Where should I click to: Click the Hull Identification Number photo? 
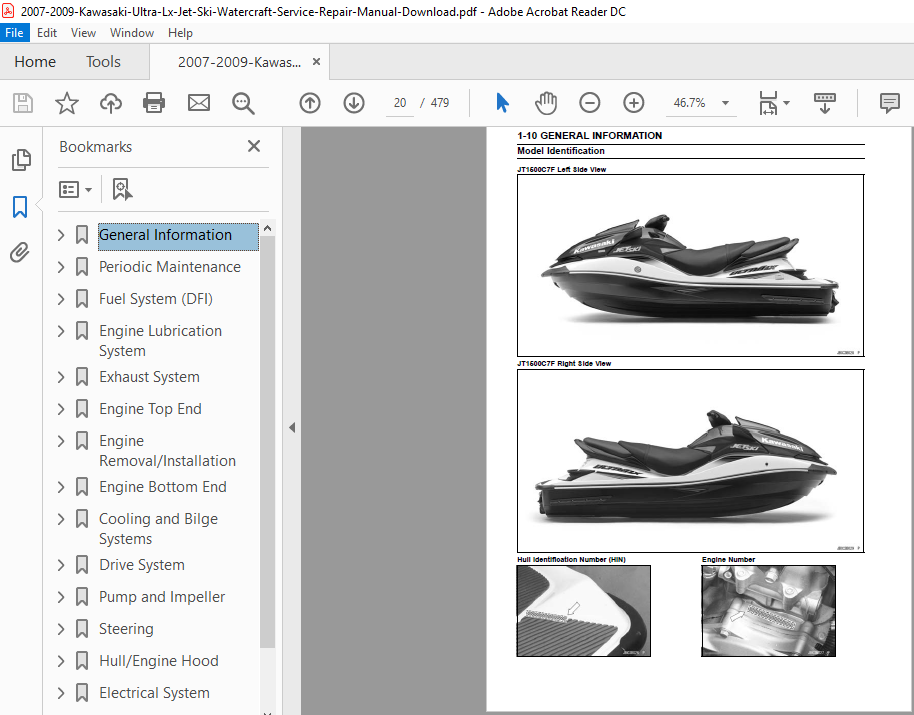pos(583,611)
